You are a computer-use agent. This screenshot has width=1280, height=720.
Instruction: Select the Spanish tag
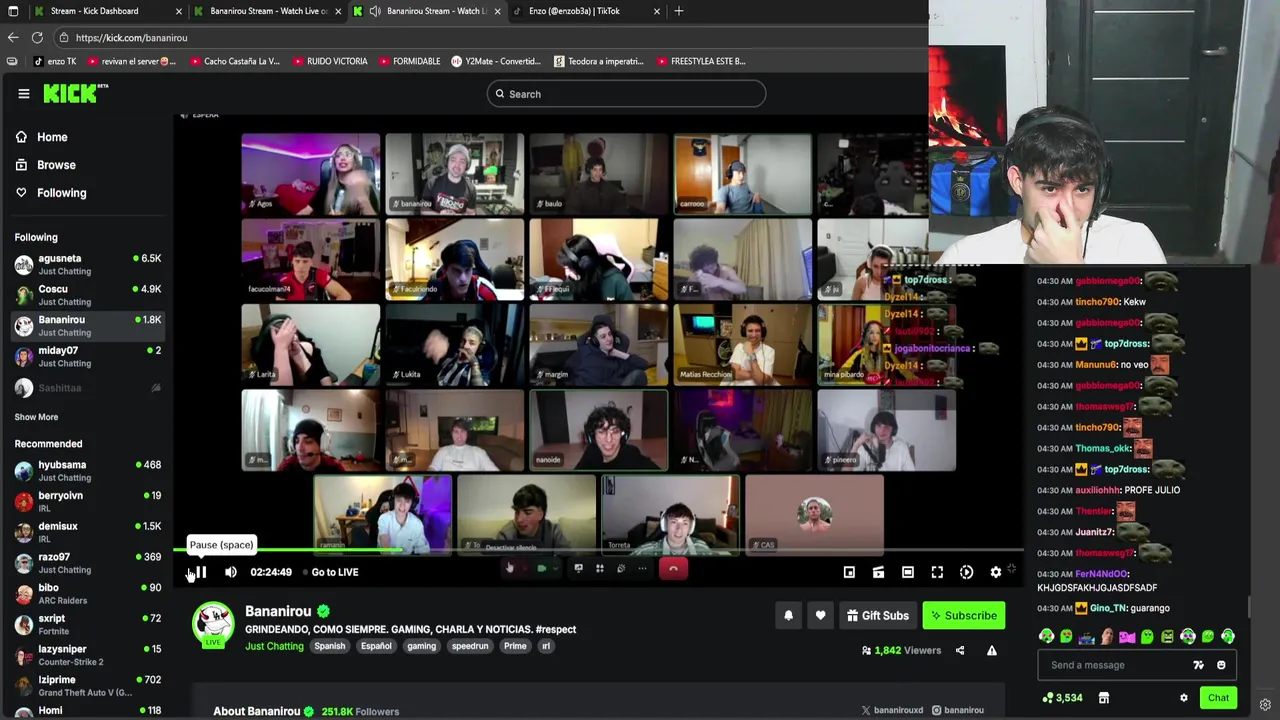[329, 646]
